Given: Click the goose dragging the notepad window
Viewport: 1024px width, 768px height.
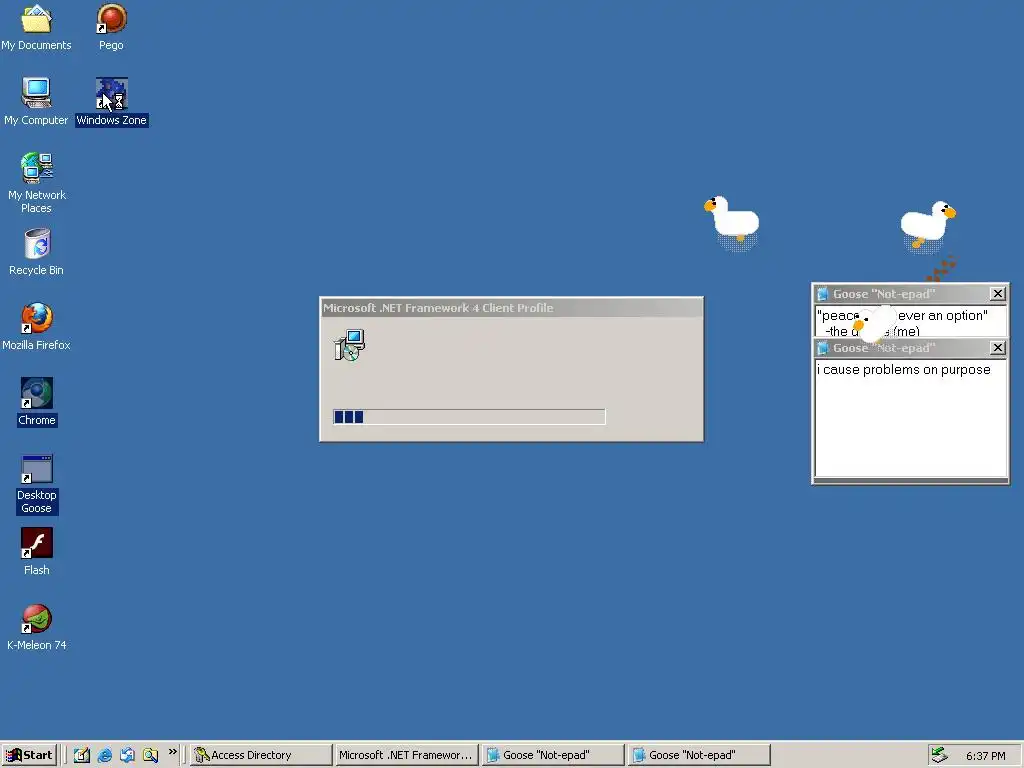Looking at the screenshot, I should click(876, 324).
